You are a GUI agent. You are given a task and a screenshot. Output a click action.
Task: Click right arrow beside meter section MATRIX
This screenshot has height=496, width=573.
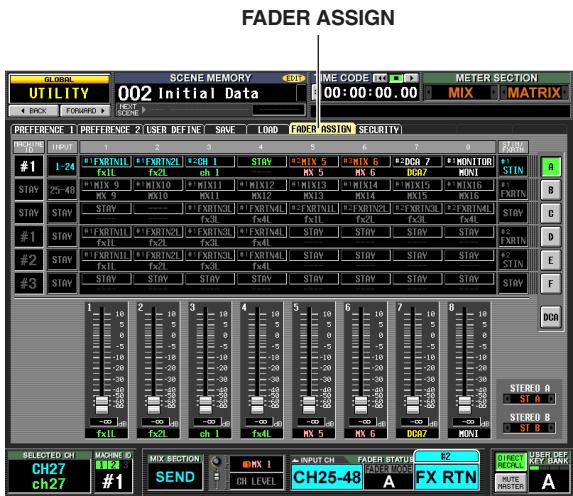click(x=565, y=93)
